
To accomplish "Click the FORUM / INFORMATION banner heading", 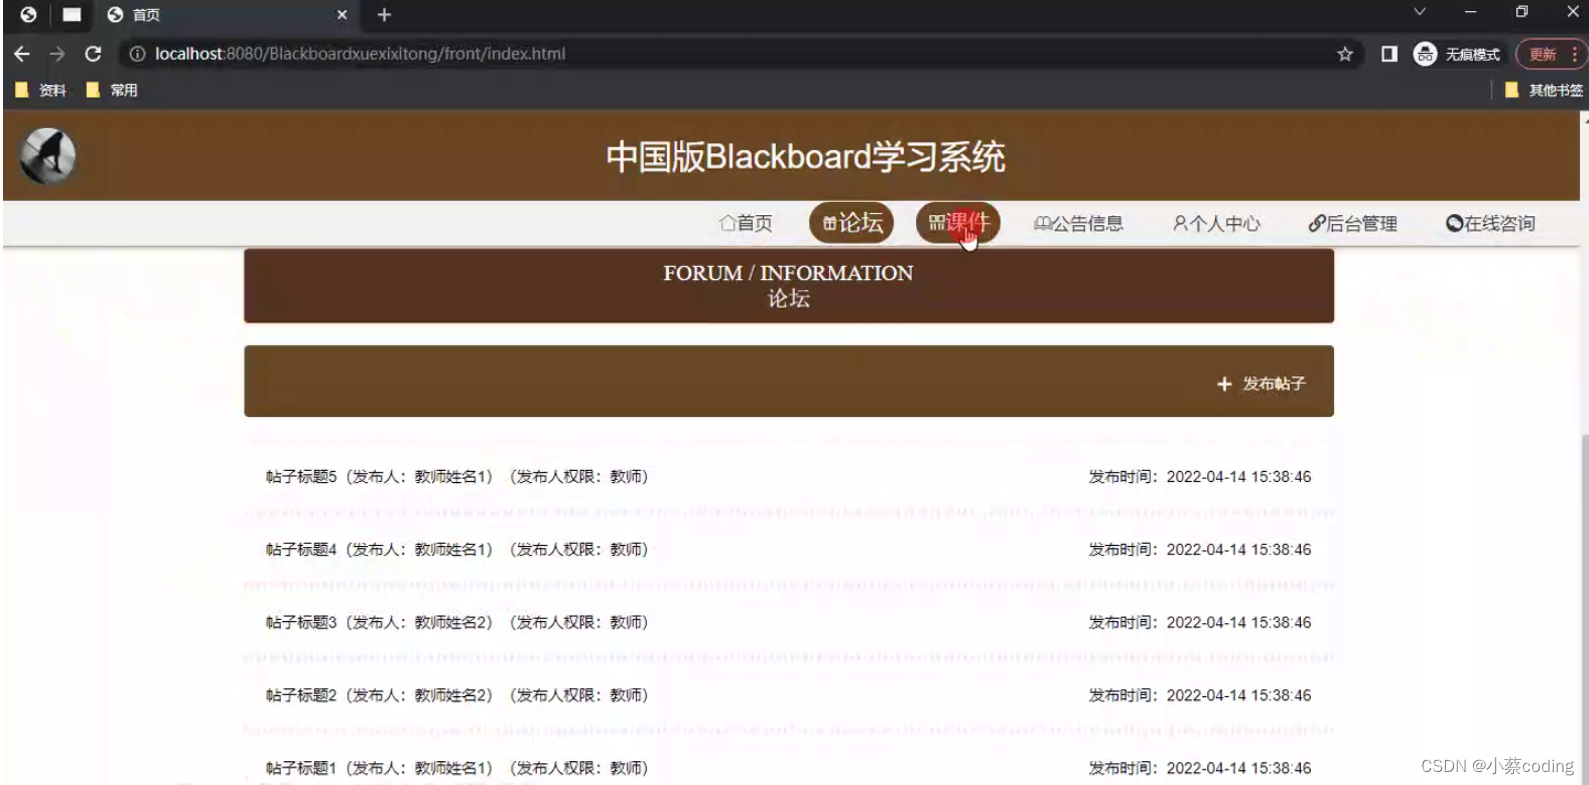I will point(788,273).
